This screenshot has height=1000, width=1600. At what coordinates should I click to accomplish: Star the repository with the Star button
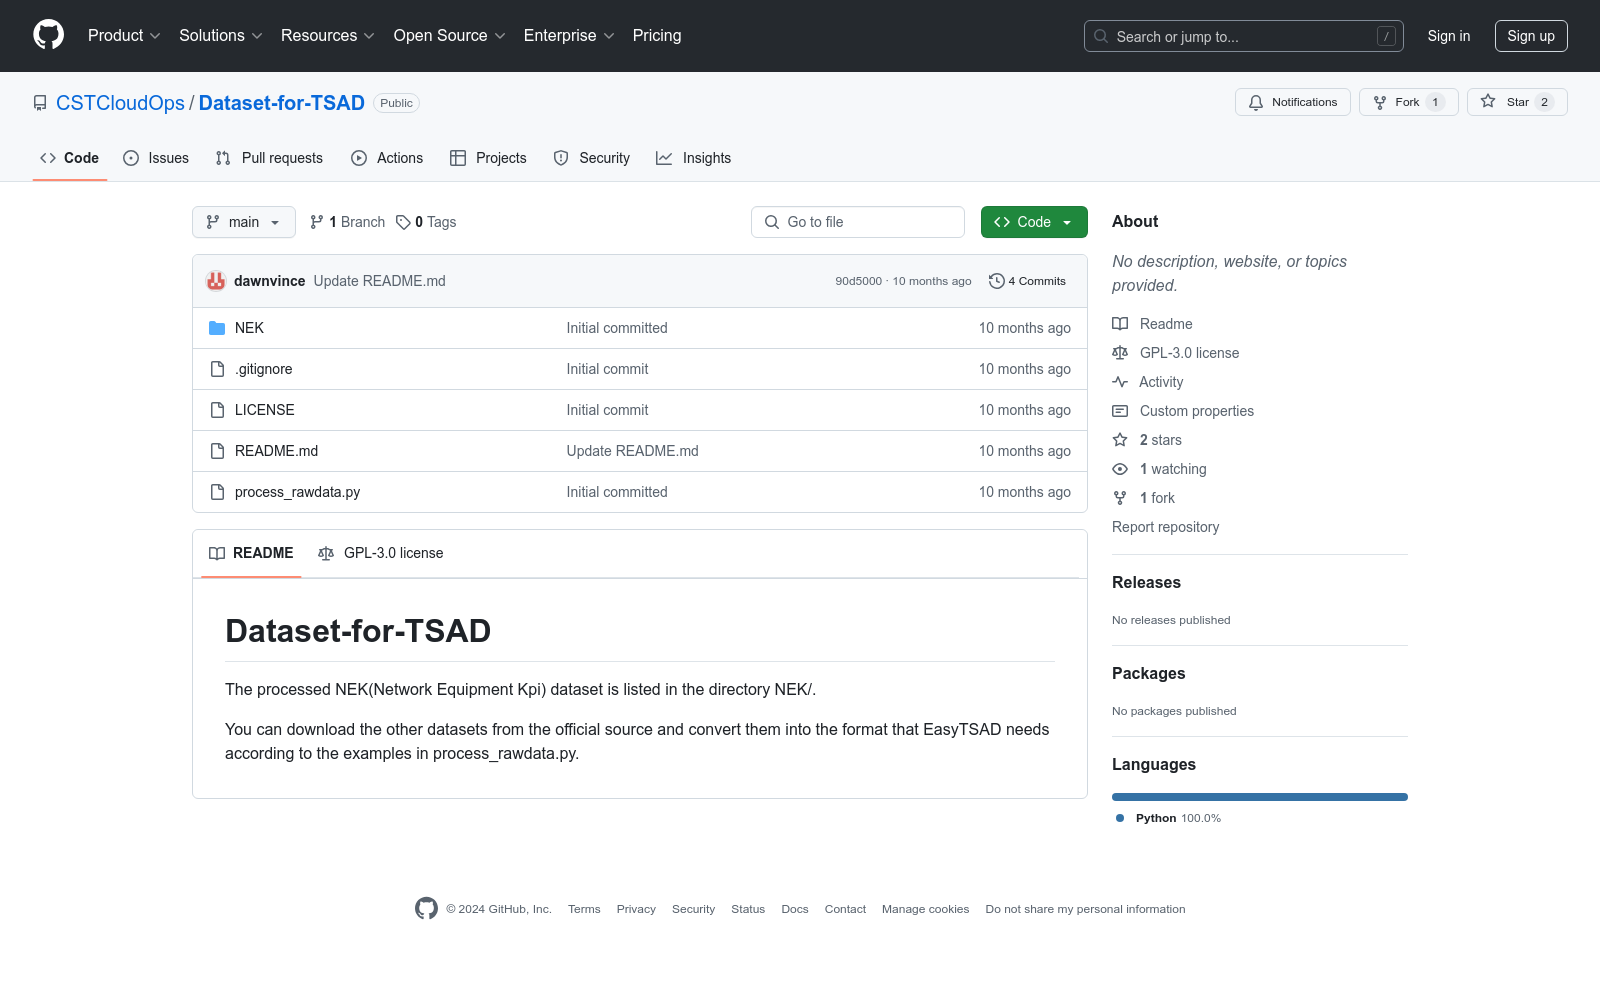[x=1517, y=102]
